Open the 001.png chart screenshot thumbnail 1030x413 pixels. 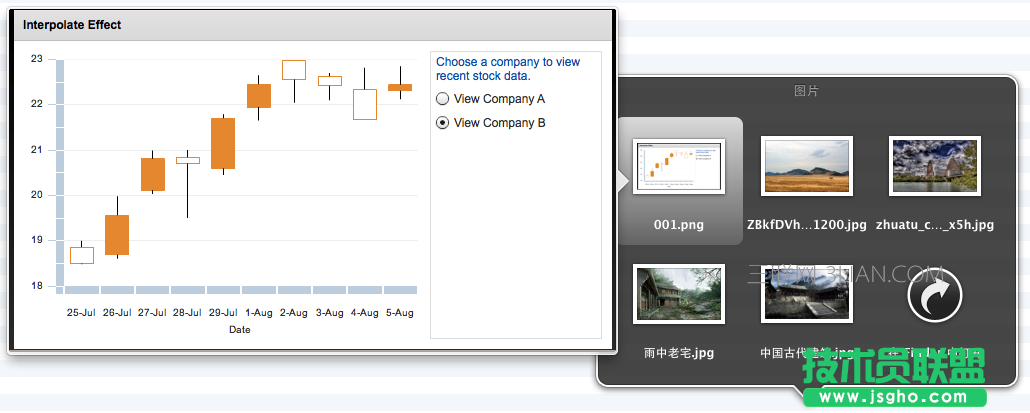coord(679,165)
